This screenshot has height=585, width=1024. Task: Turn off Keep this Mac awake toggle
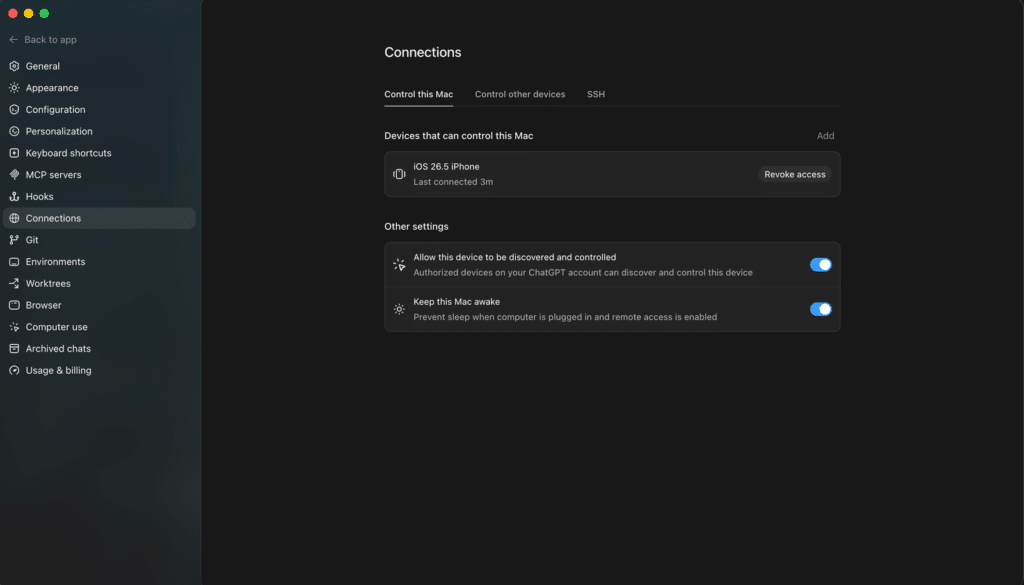point(820,309)
